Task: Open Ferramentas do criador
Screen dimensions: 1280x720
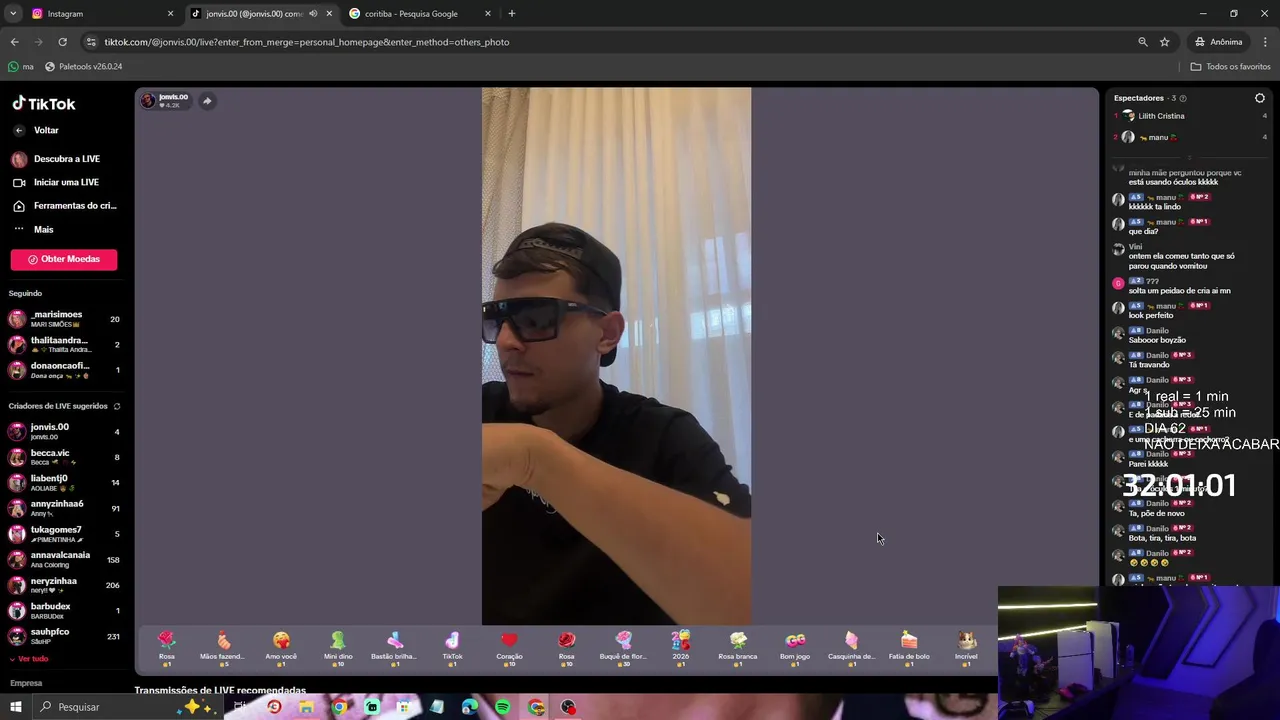Action: tap(64, 206)
